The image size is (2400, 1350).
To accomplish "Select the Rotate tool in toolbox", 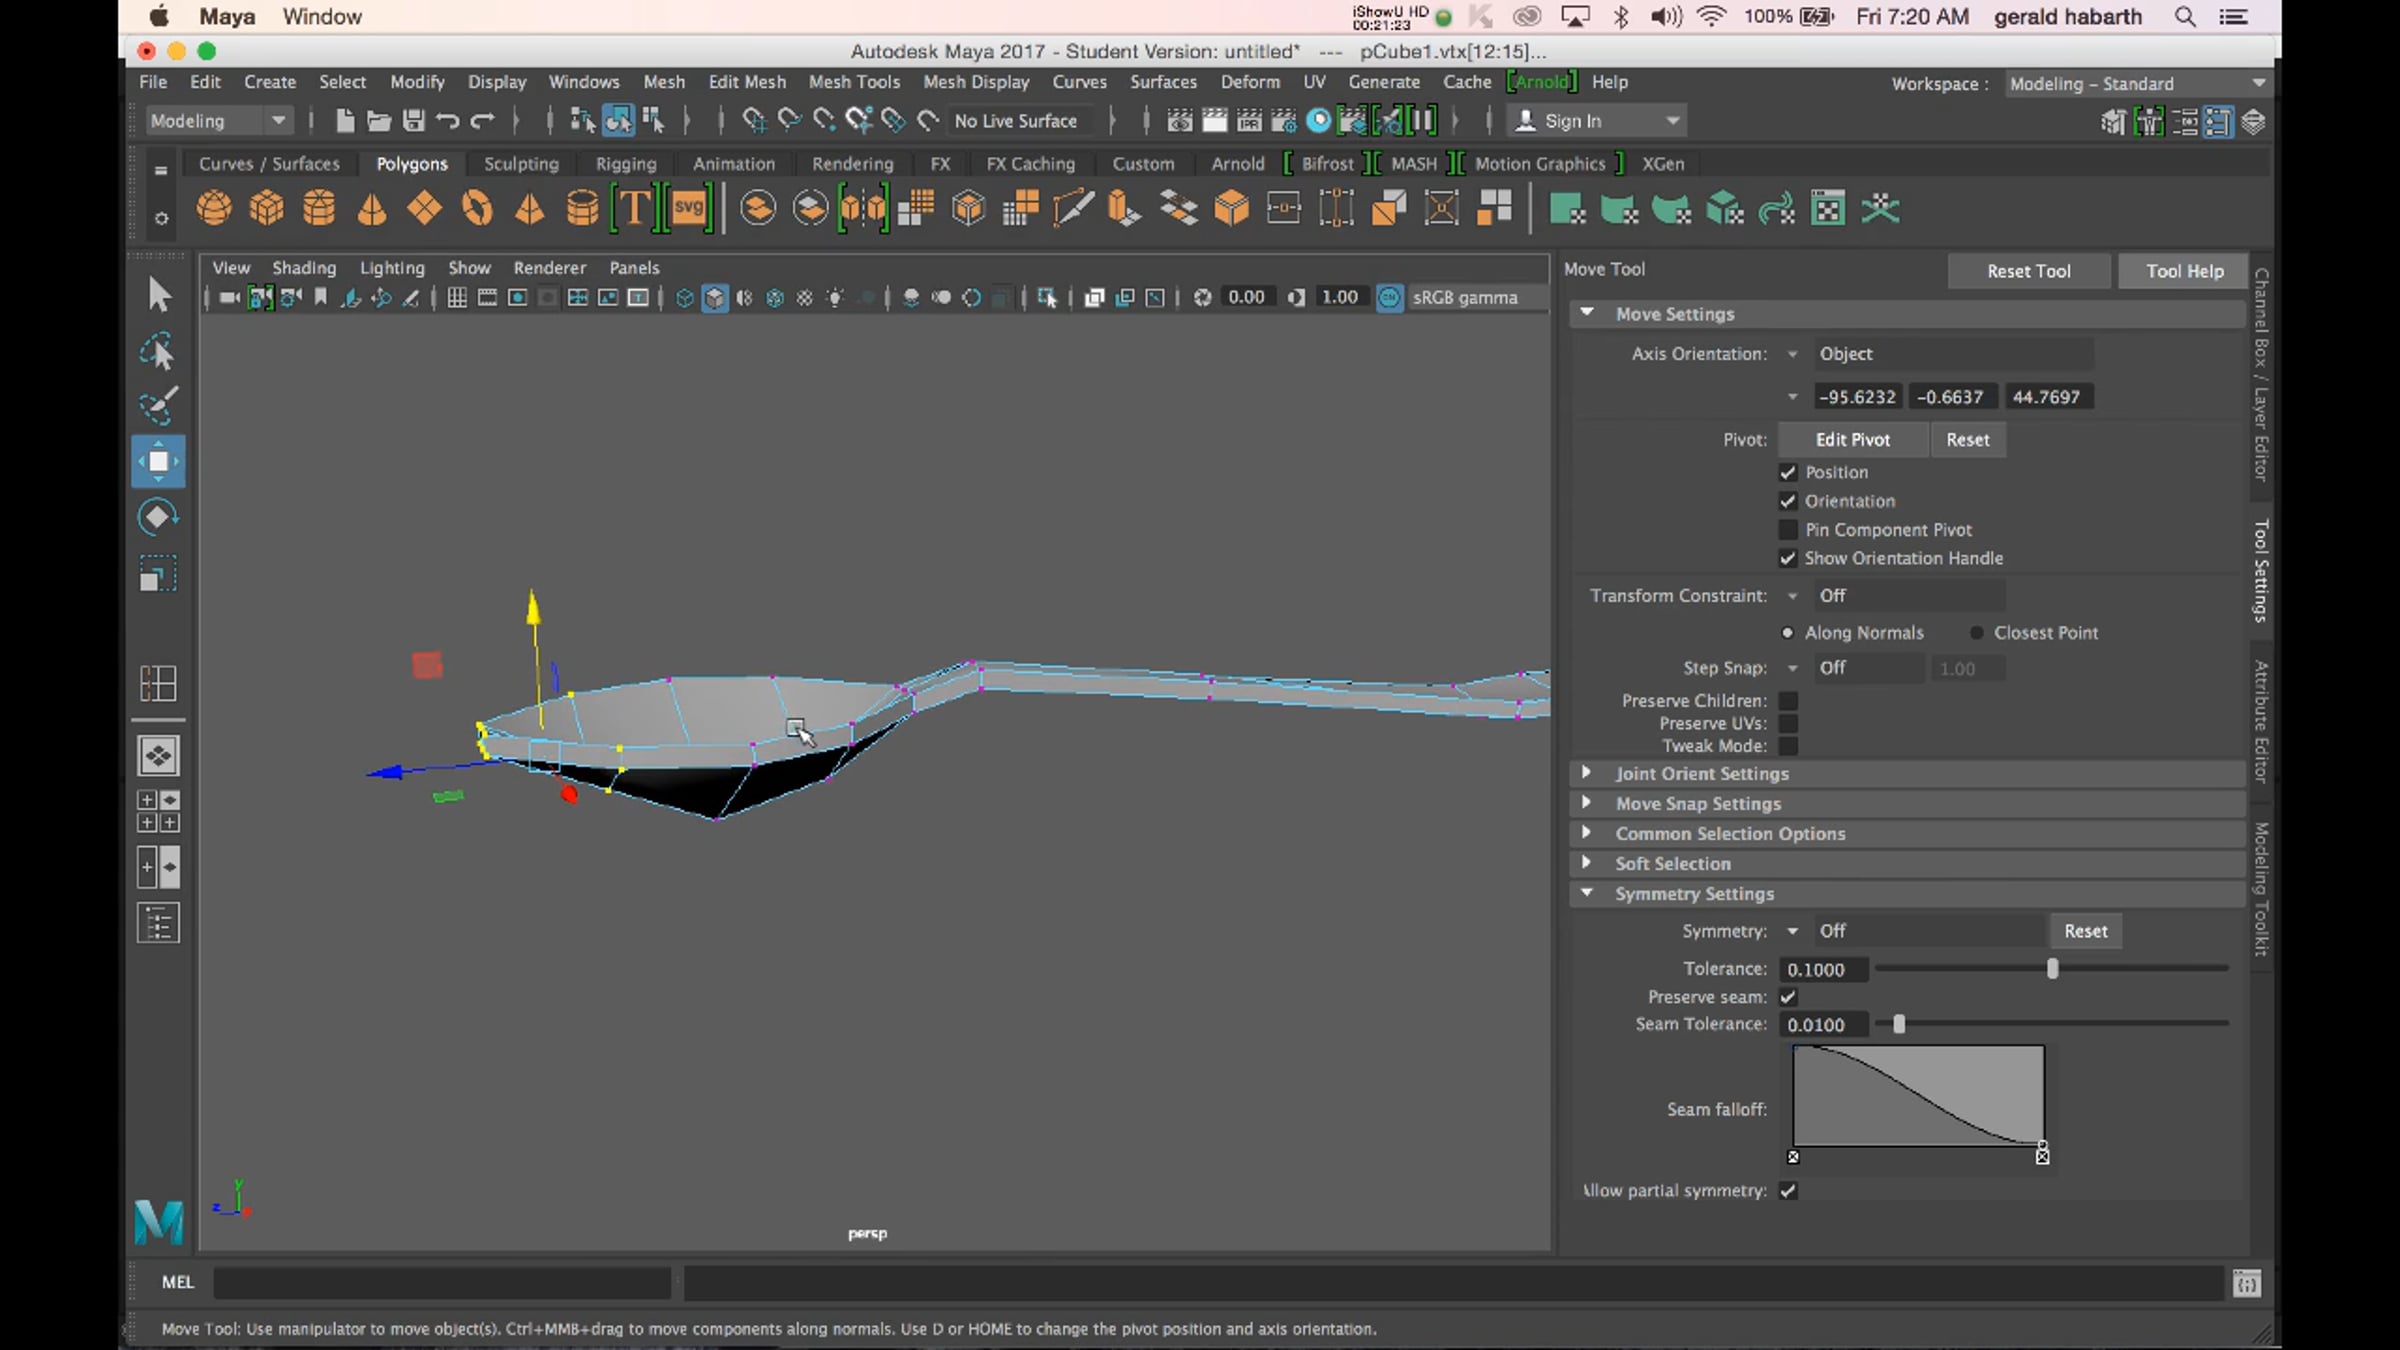I will (158, 517).
